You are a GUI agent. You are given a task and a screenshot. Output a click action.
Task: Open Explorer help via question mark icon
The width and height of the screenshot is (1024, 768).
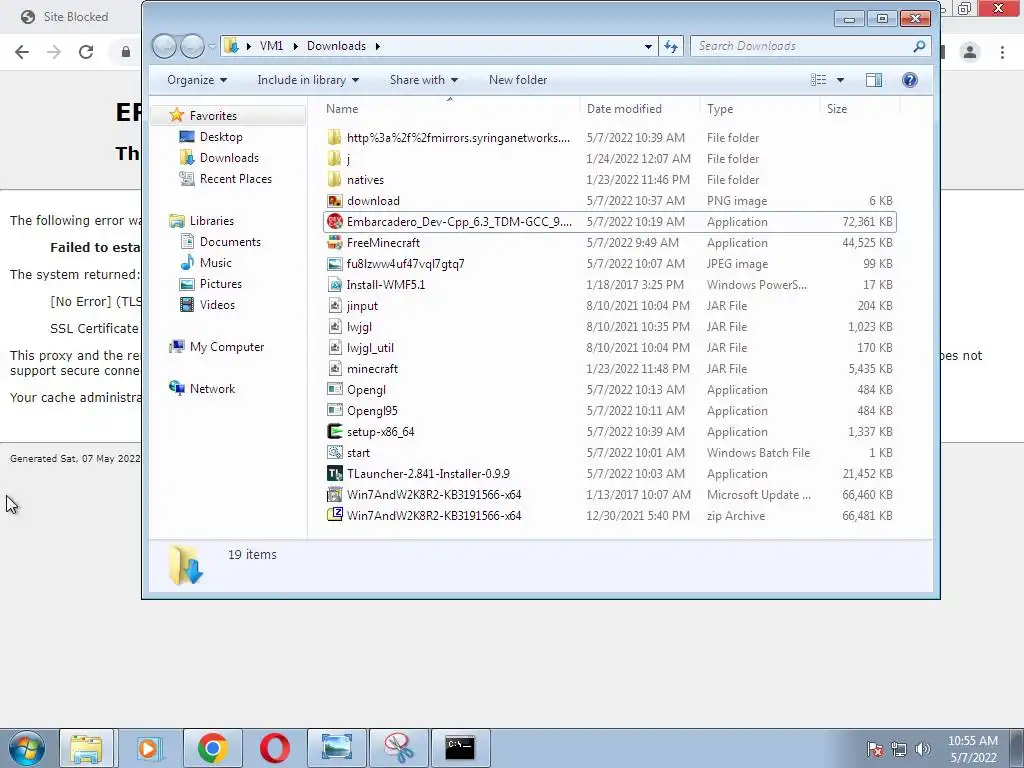coord(910,80)
